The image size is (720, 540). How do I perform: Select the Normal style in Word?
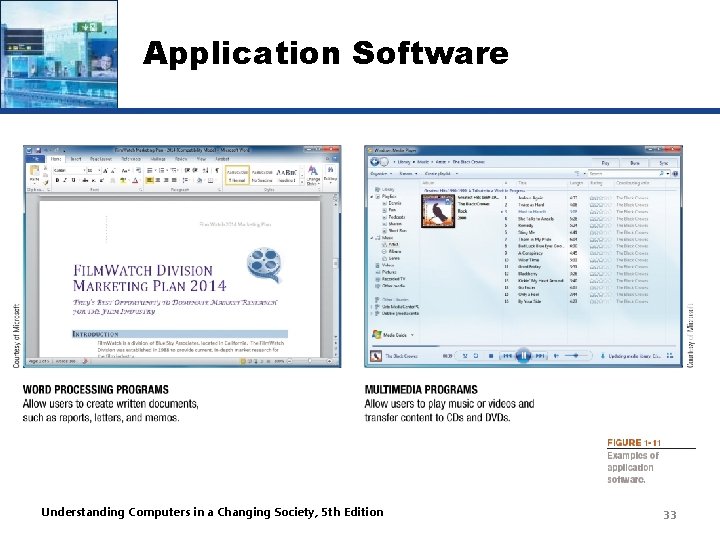(237, 175)
